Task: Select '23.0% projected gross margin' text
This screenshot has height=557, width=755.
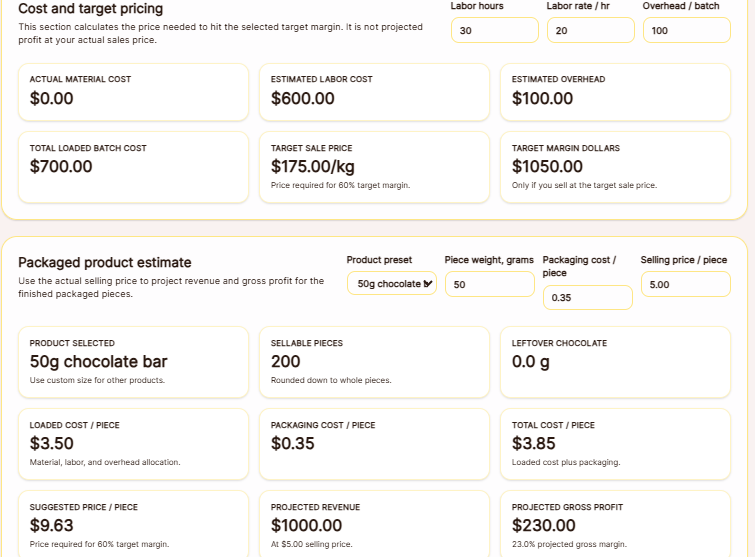Action: tap(569, 544)
